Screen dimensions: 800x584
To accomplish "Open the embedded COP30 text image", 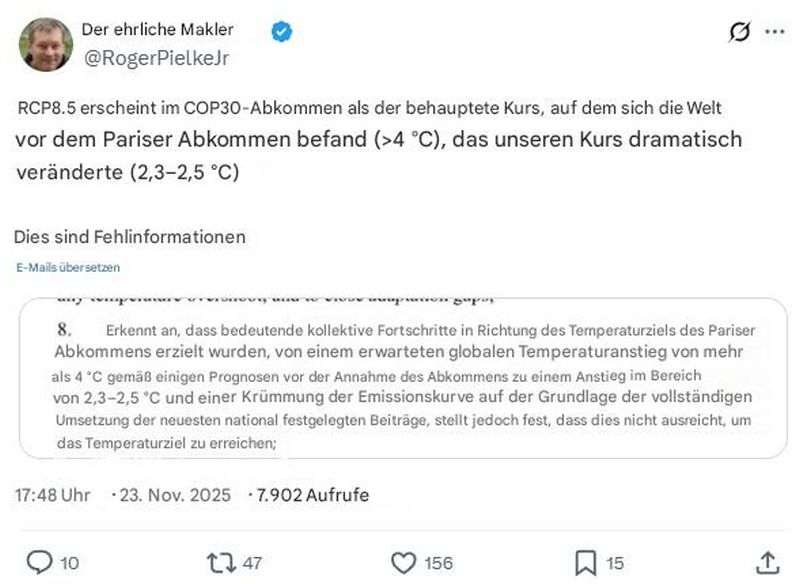I will 402,378.
